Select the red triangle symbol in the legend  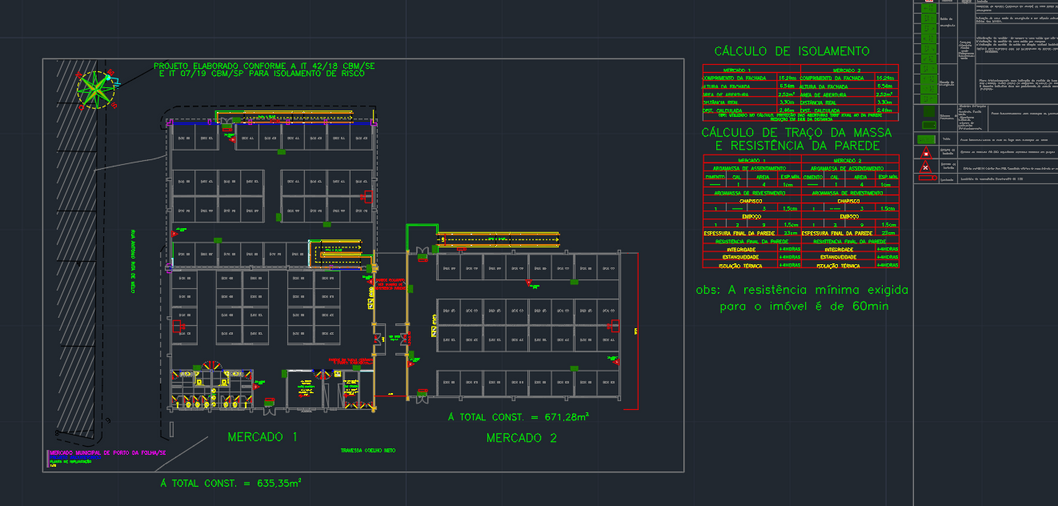[925, 153]
